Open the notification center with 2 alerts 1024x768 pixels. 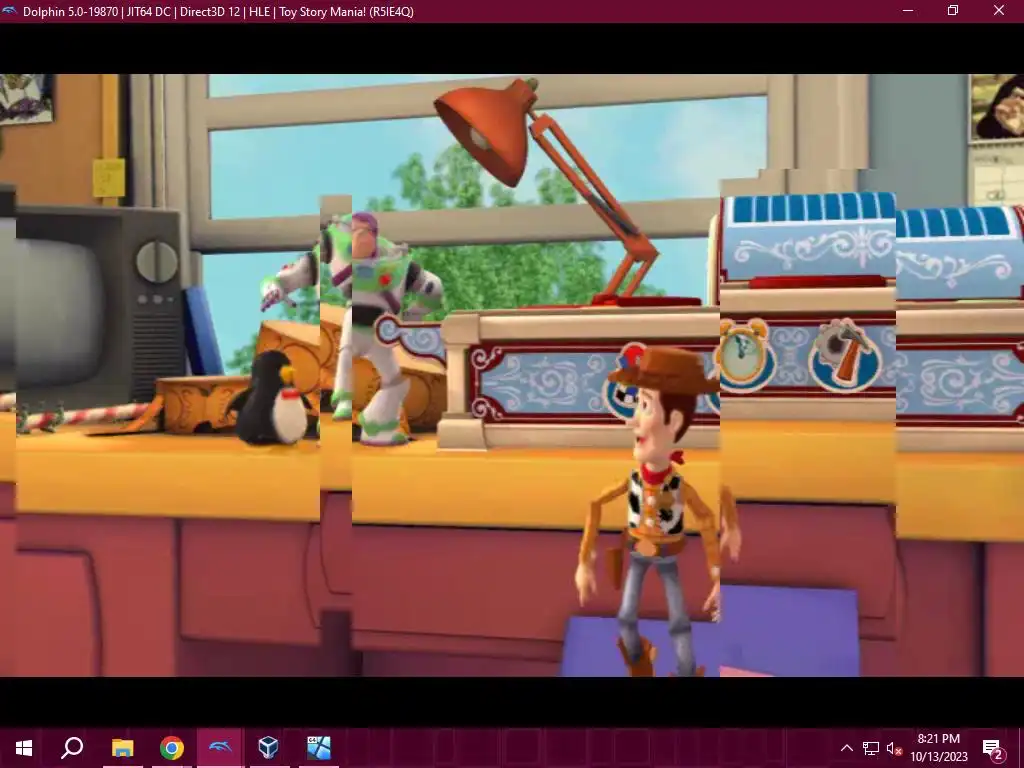[993, 748]
